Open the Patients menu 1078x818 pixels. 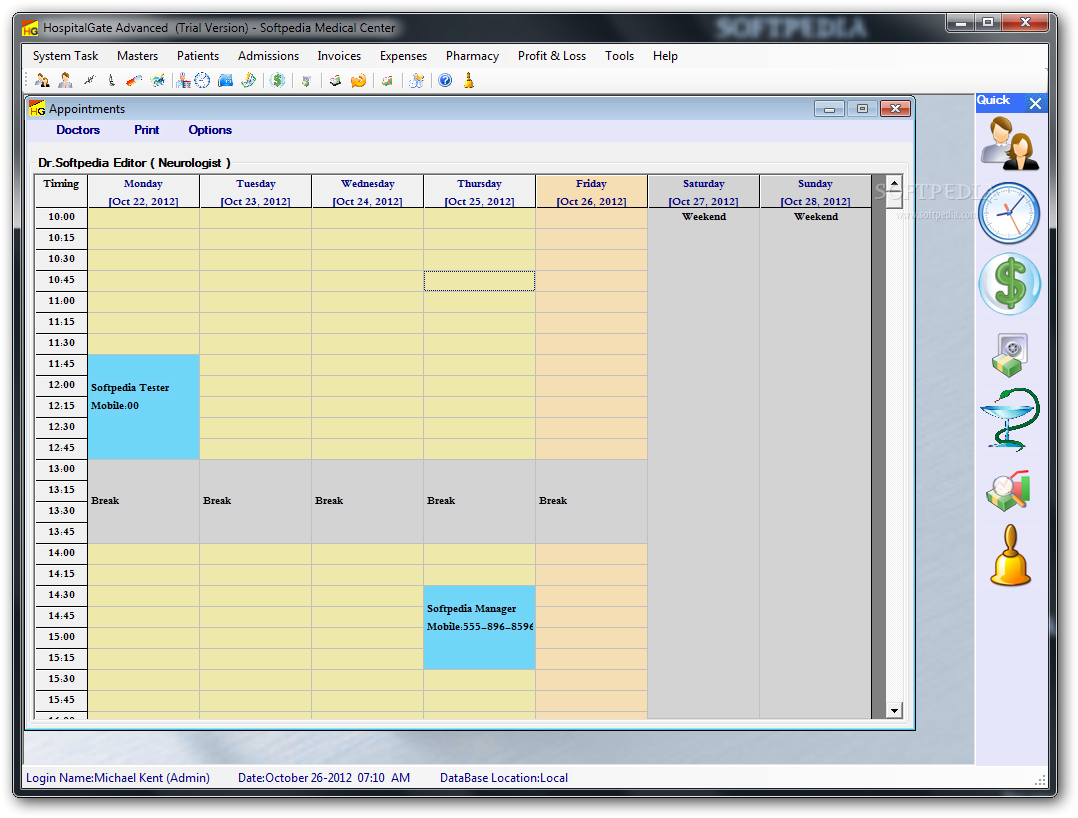(198, 56)
